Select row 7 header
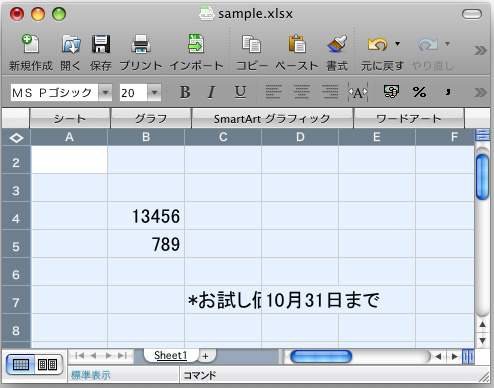Viewport: 494px width, 388px height. tap(16, 300)
